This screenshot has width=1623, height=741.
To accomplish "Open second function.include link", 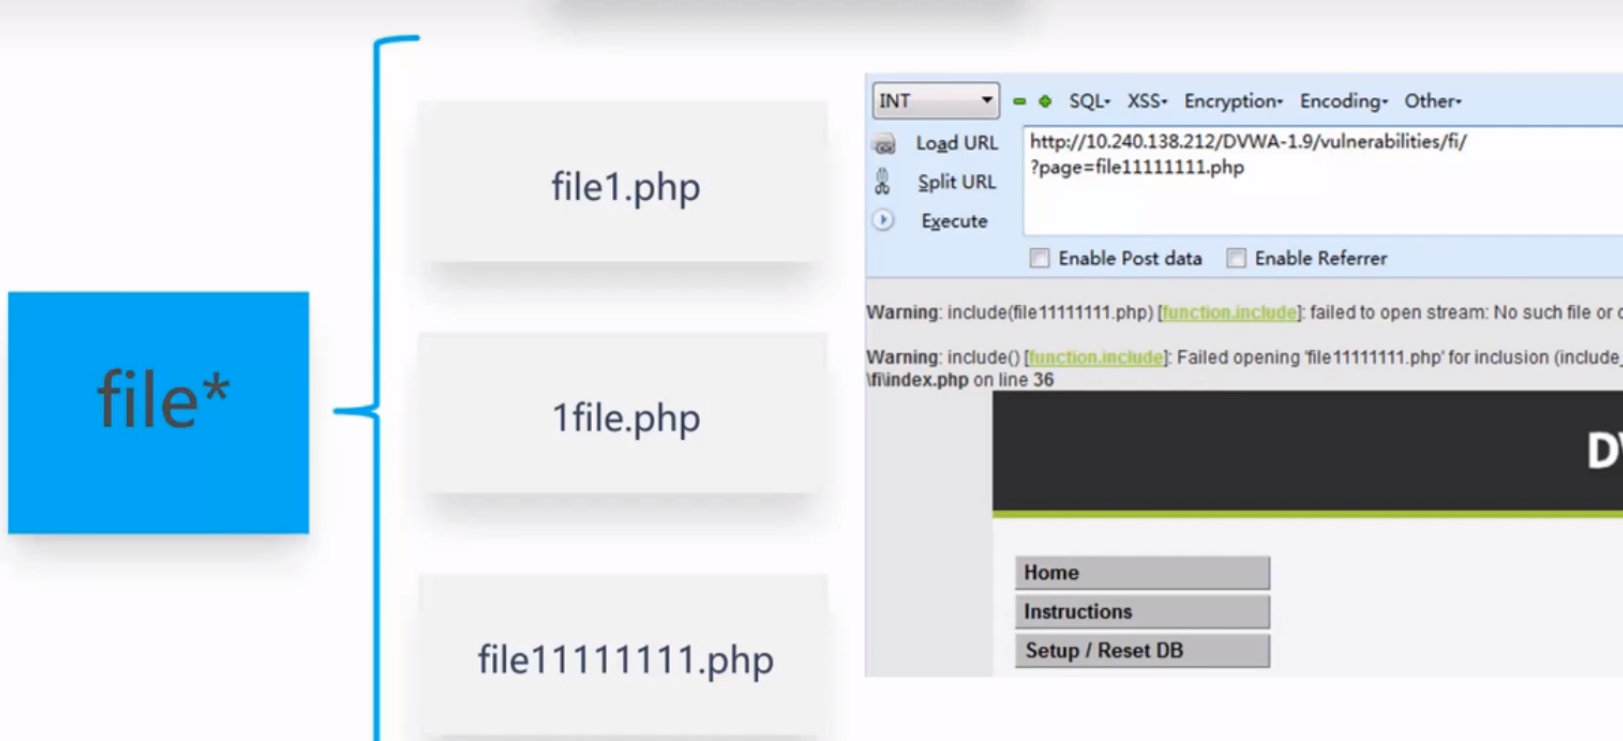I will (1096, 357).
